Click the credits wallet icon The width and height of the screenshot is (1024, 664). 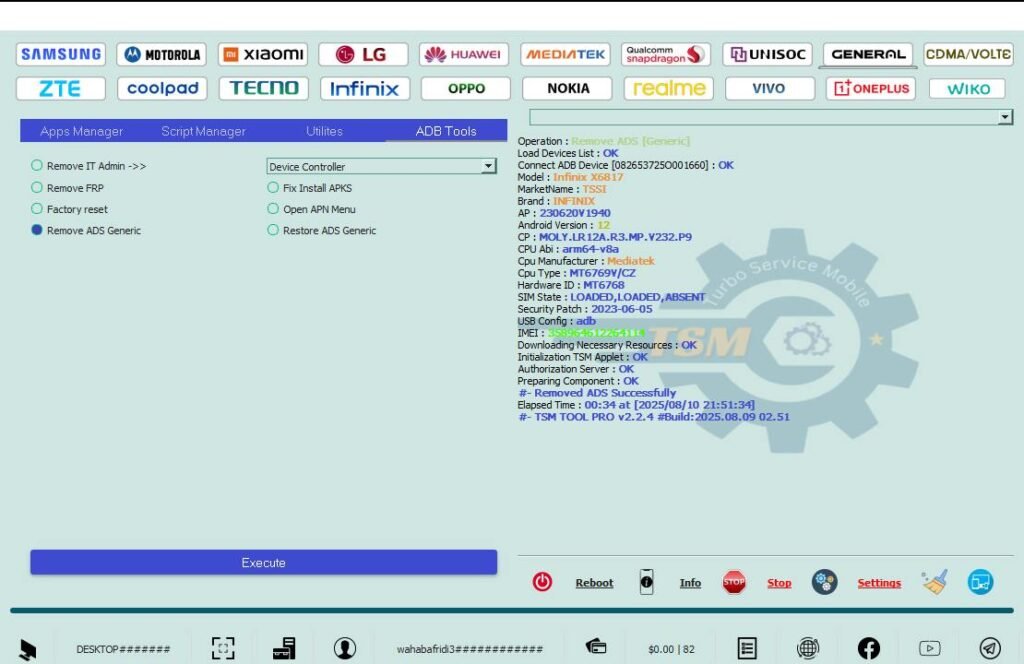pos(596,647)
